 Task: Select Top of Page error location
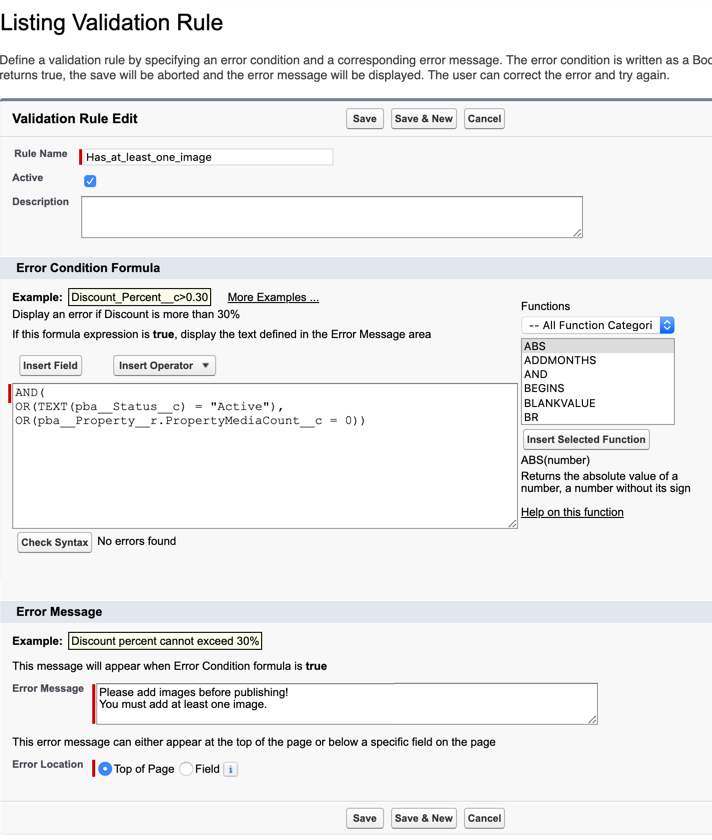(105, 769)
